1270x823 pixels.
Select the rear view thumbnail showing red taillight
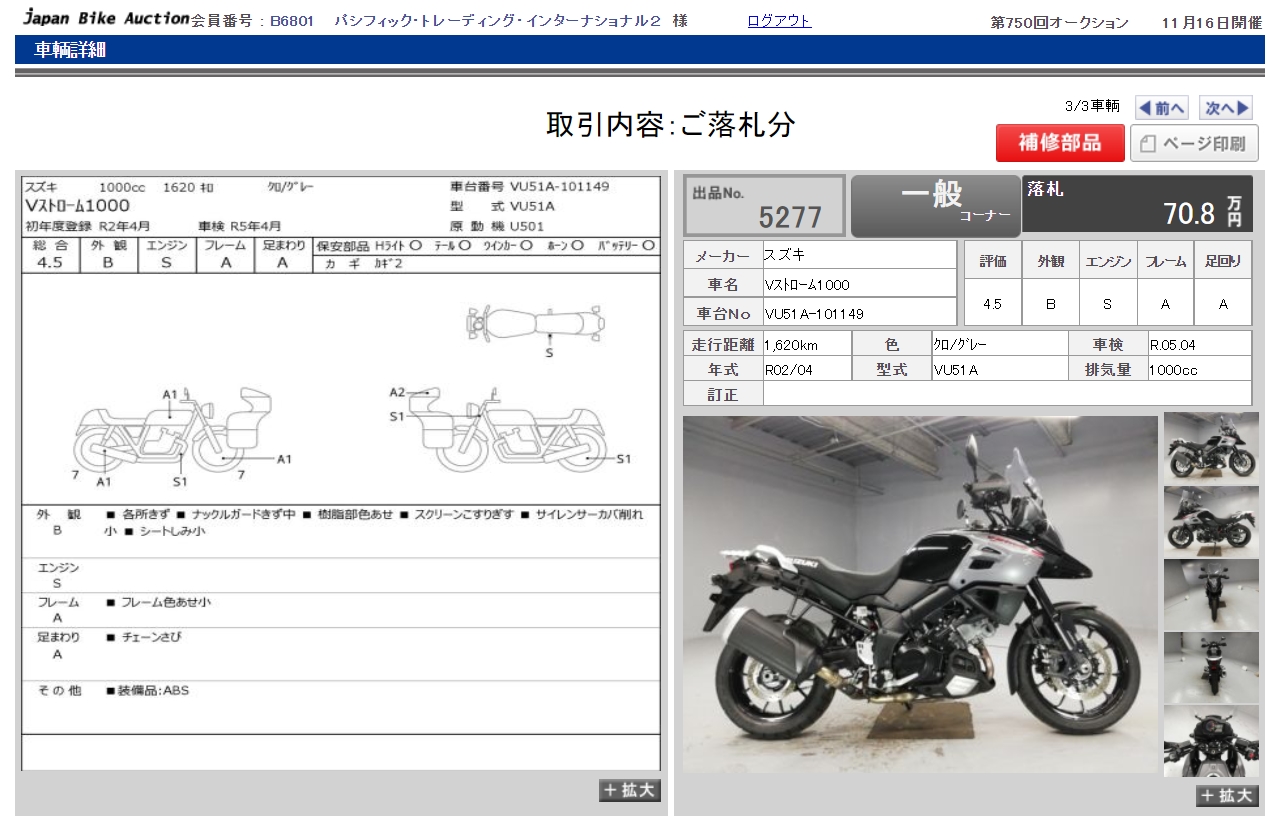(1211, 667)
